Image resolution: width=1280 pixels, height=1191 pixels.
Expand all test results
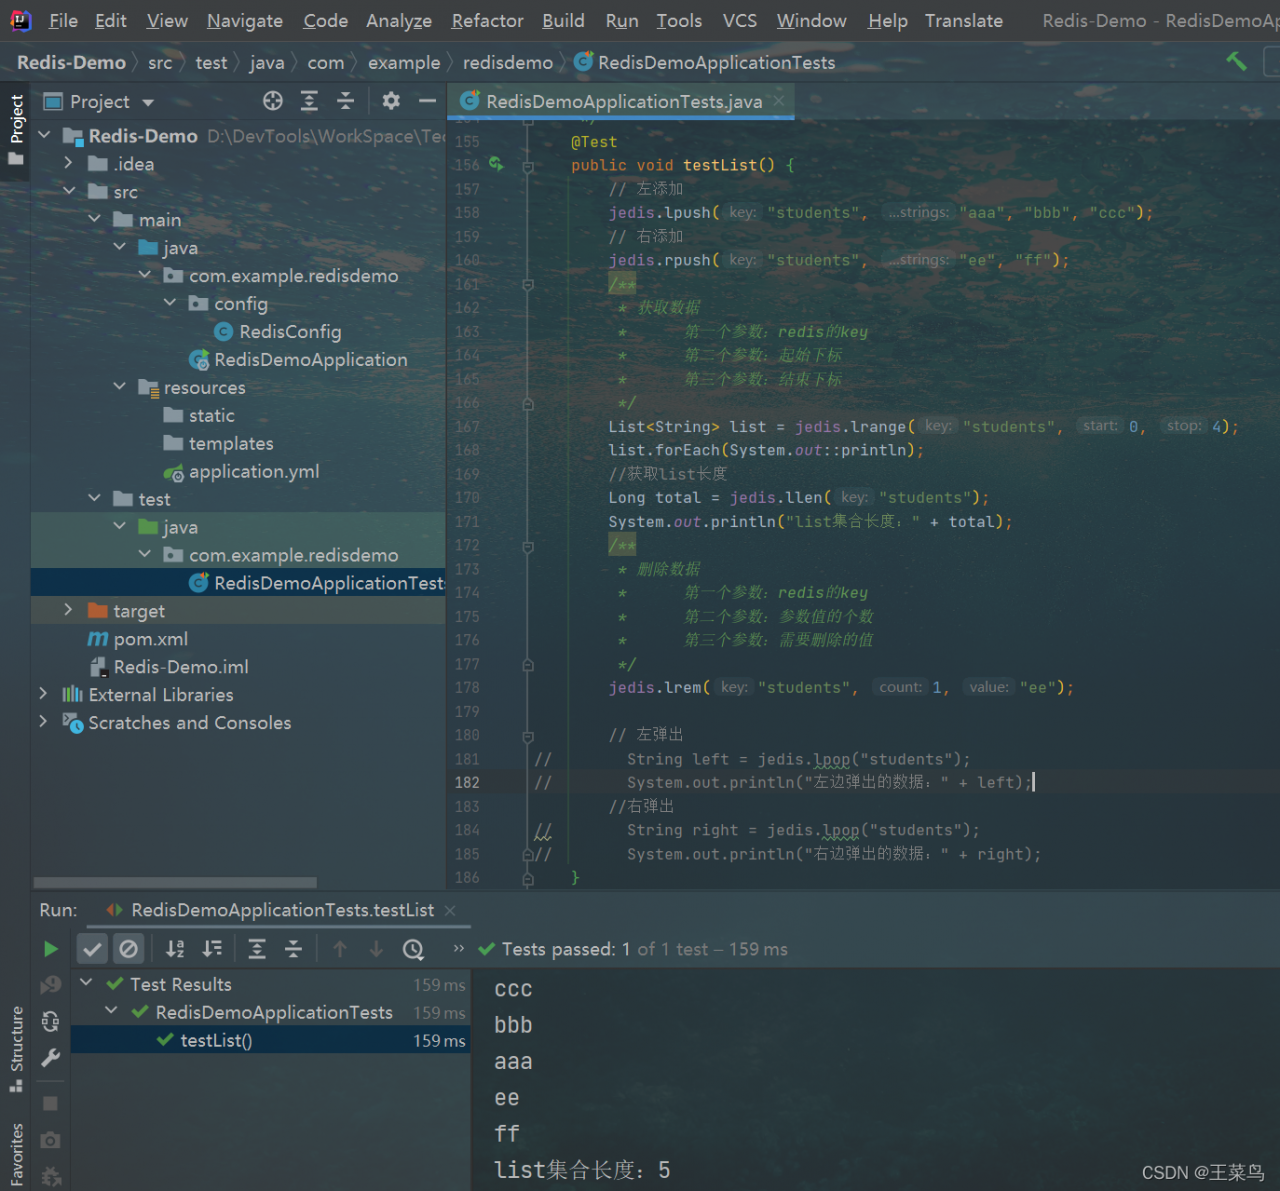click(x=257, y=949)
